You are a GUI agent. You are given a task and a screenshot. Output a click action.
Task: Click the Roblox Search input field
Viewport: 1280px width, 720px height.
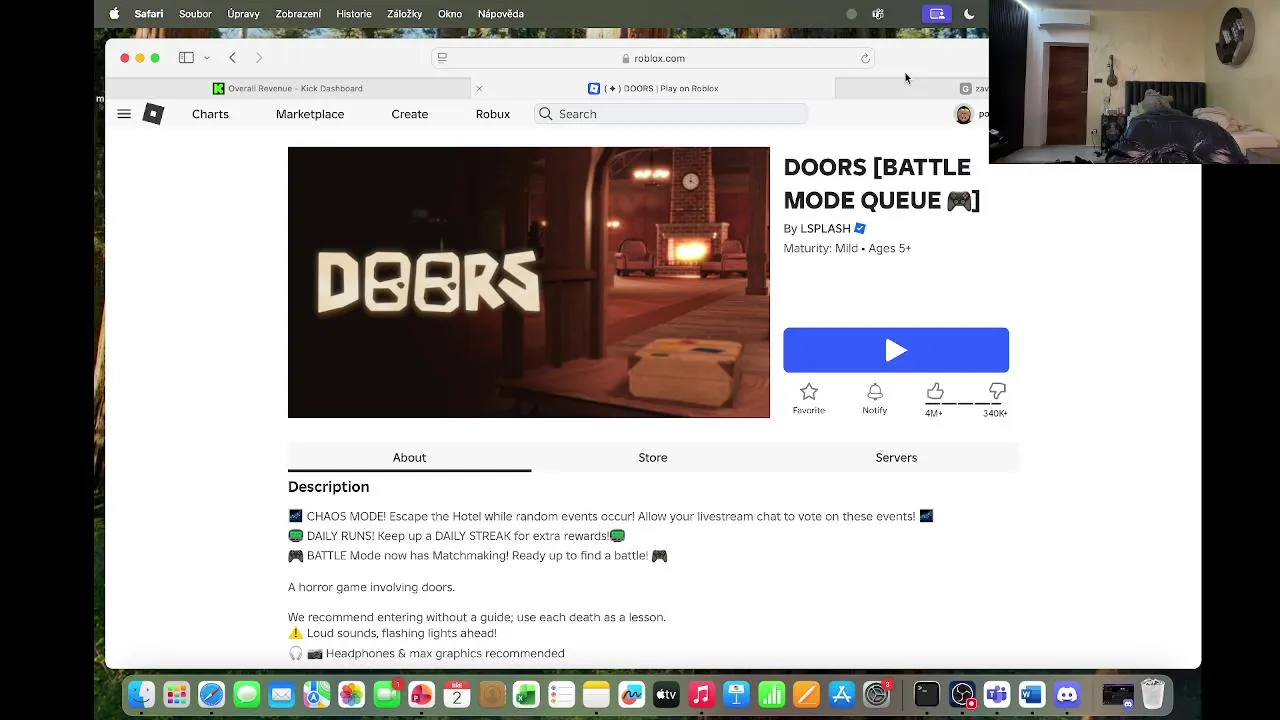coord(670,114)
